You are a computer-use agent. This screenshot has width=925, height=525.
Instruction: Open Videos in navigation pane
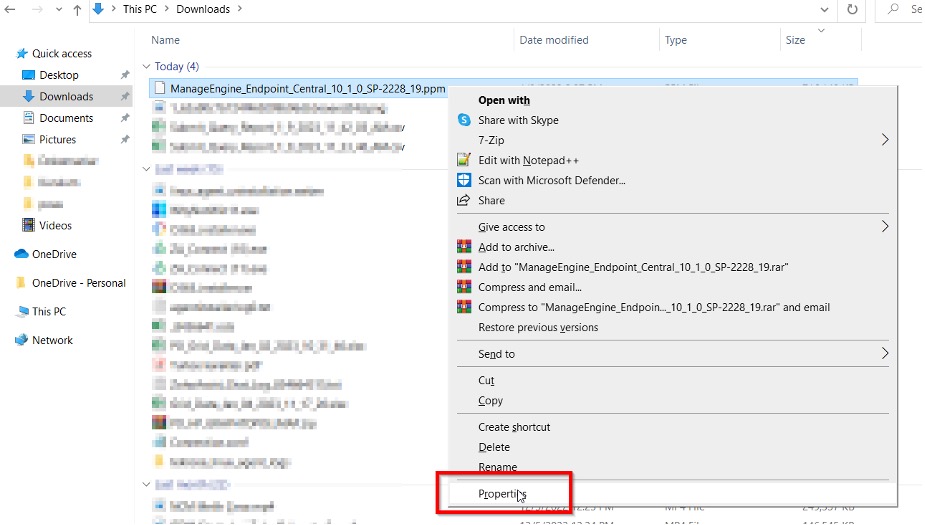click(x=55, y=225)
